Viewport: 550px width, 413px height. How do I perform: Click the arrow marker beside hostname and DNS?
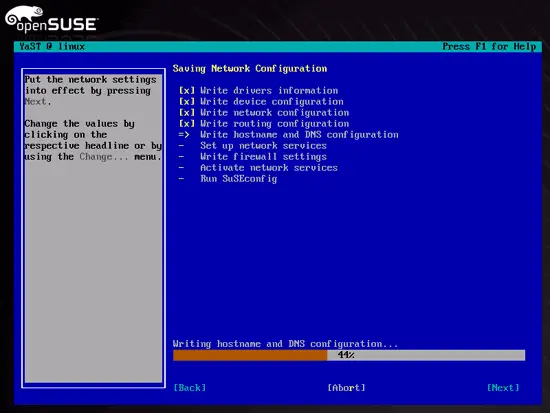(184, 135)
